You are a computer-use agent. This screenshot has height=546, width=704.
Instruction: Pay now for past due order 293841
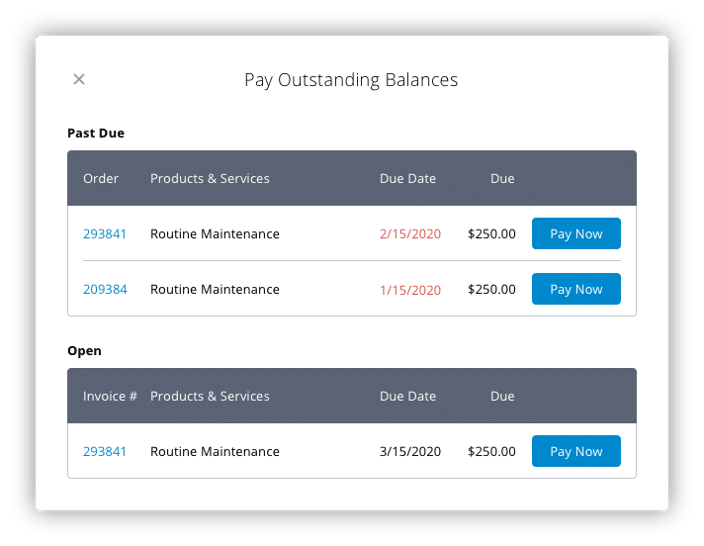576,234
